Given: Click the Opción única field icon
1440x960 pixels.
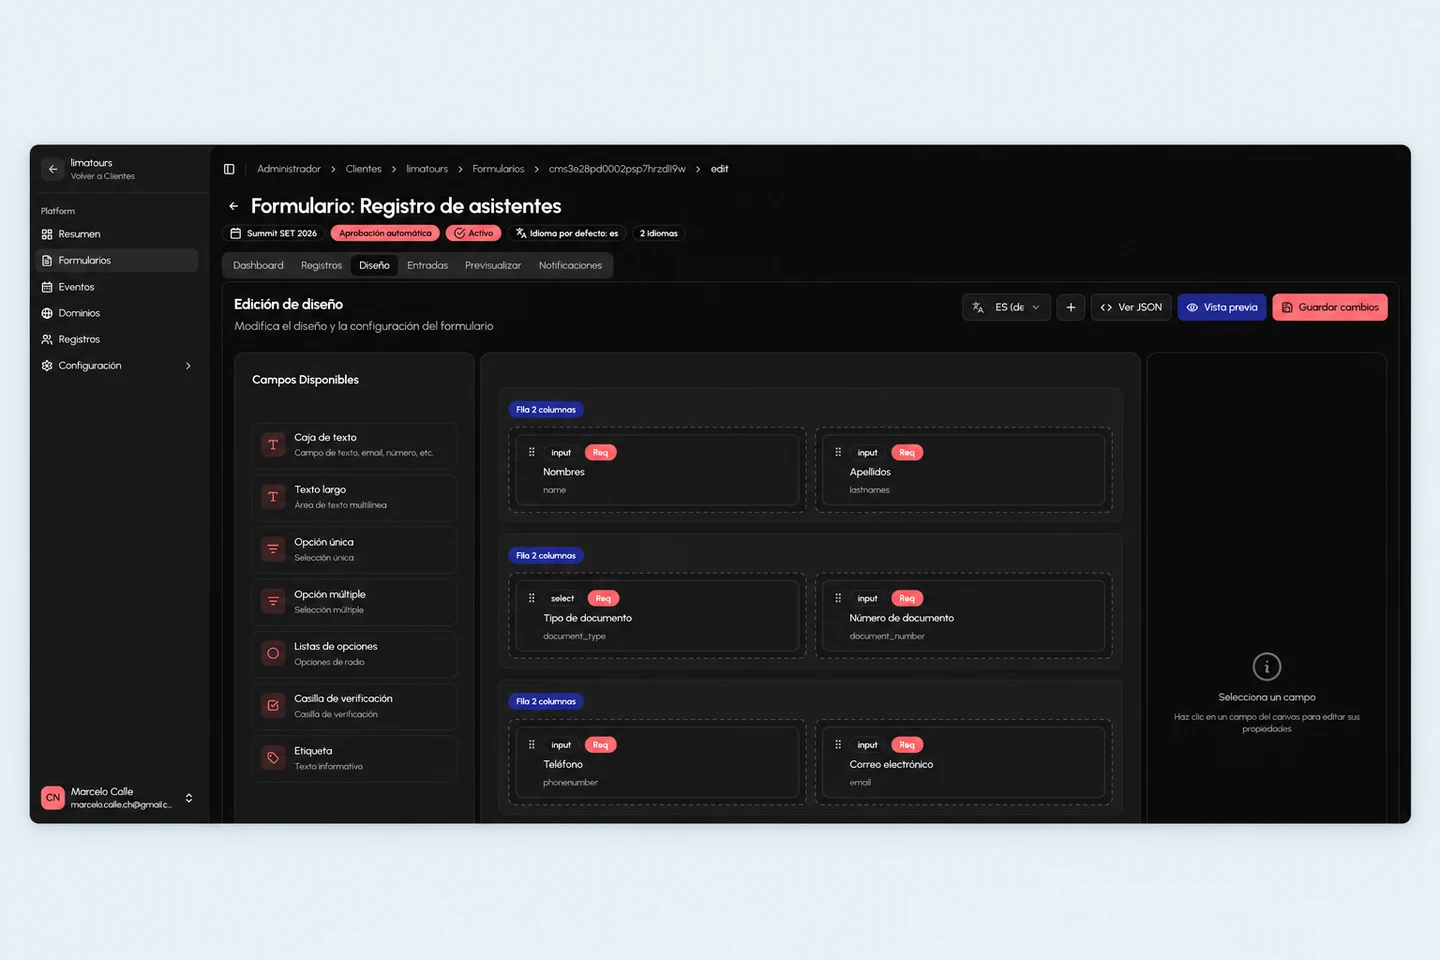Looking at the screenshot, I should [273, 549].
